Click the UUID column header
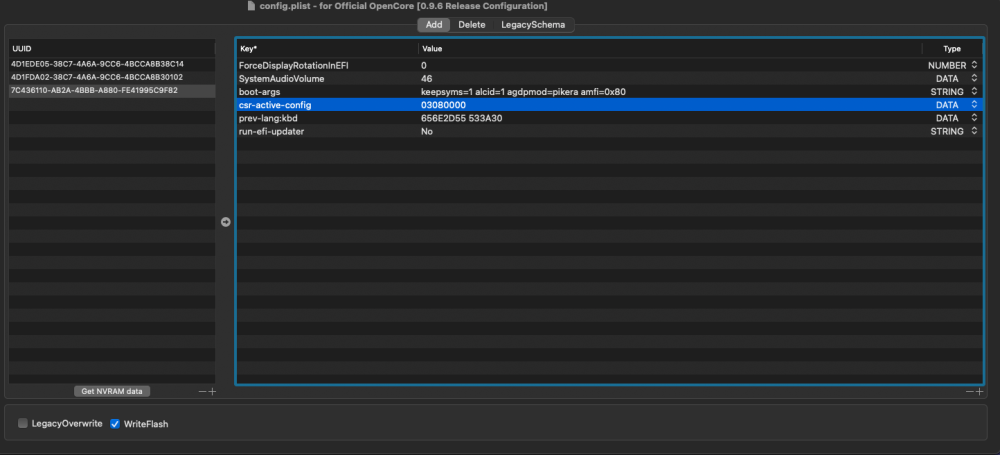The height and width of the screenshot is (455, 1000). point(112,49)
